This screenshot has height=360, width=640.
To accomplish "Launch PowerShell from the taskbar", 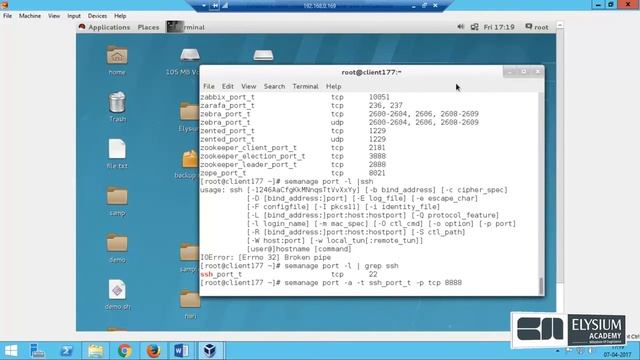I will click(x=67, y=351).
